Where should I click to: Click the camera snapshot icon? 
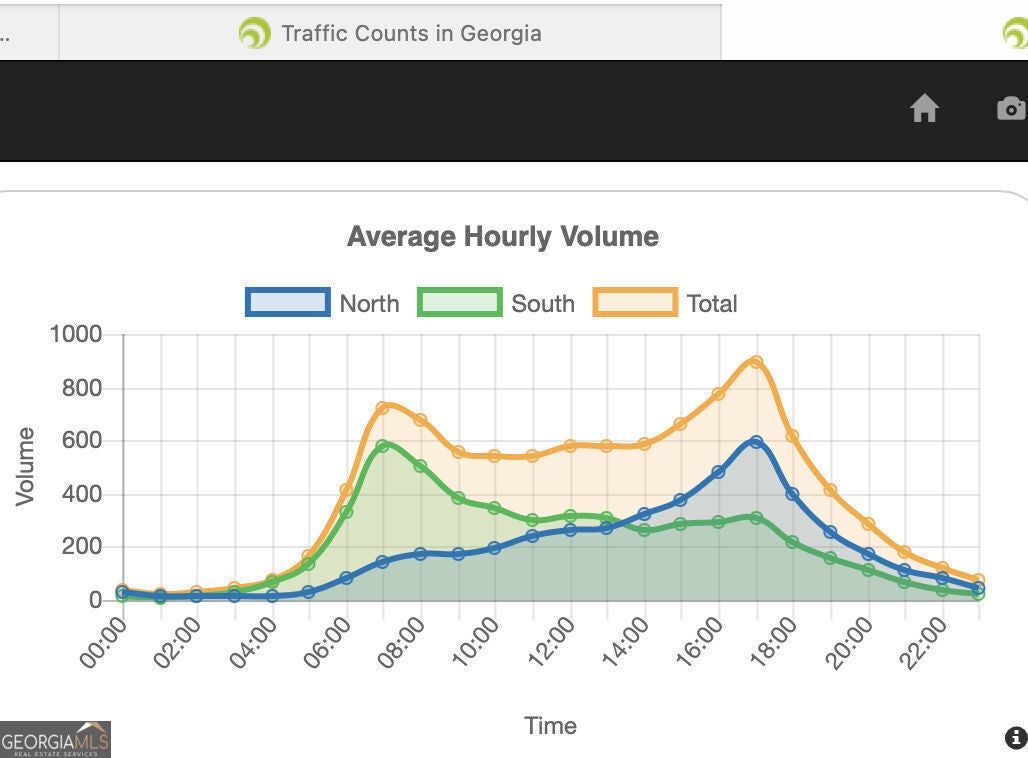coord(1012,108)
